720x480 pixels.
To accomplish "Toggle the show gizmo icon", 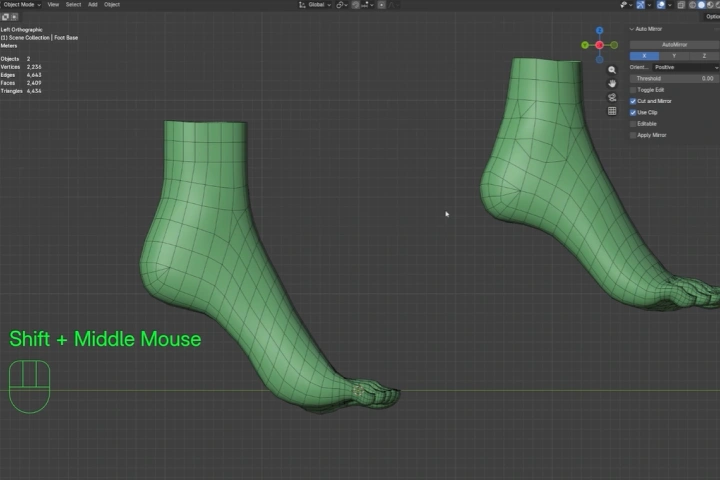I will pyautogui.click(x=641, y=5).
